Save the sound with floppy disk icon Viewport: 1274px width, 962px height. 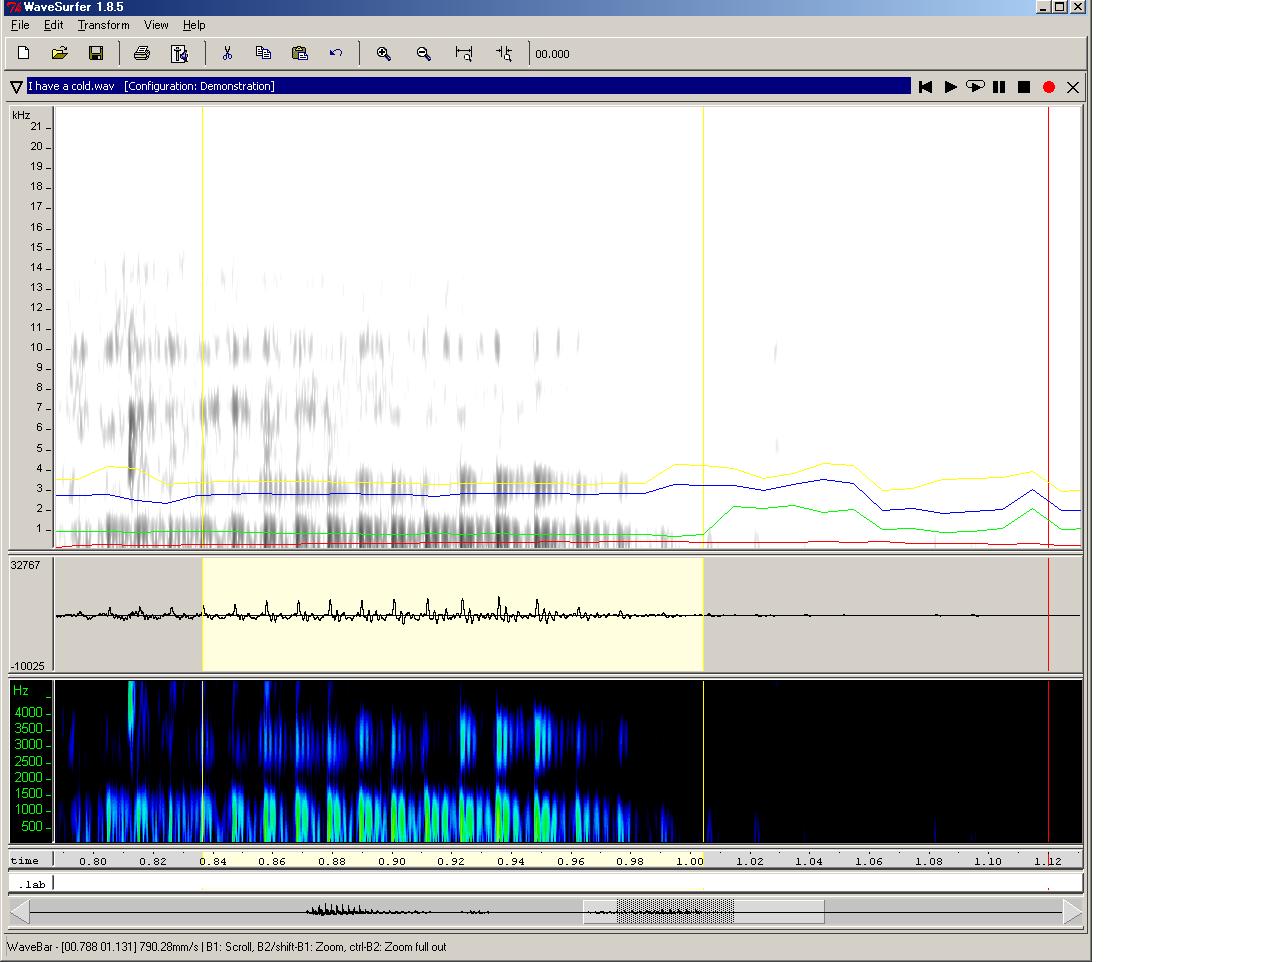96,53
